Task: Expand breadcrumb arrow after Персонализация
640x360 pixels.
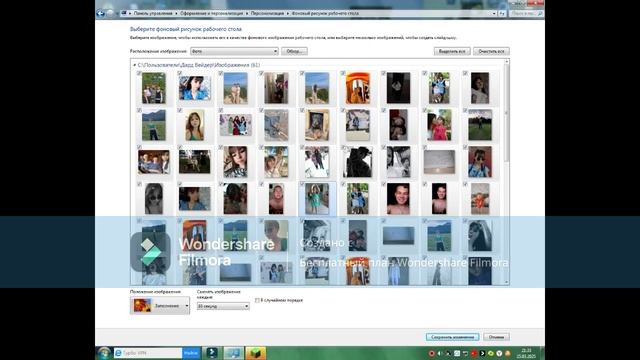Action: [x=288, y=13]
